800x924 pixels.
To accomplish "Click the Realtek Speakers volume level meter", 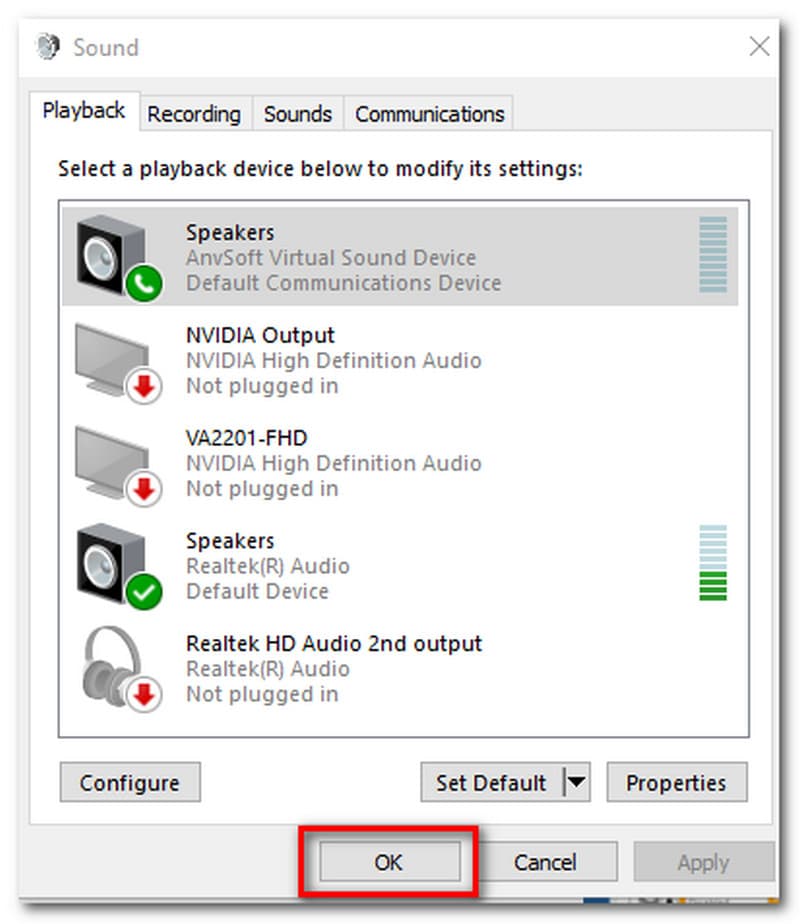I will (x=713, y=563).
